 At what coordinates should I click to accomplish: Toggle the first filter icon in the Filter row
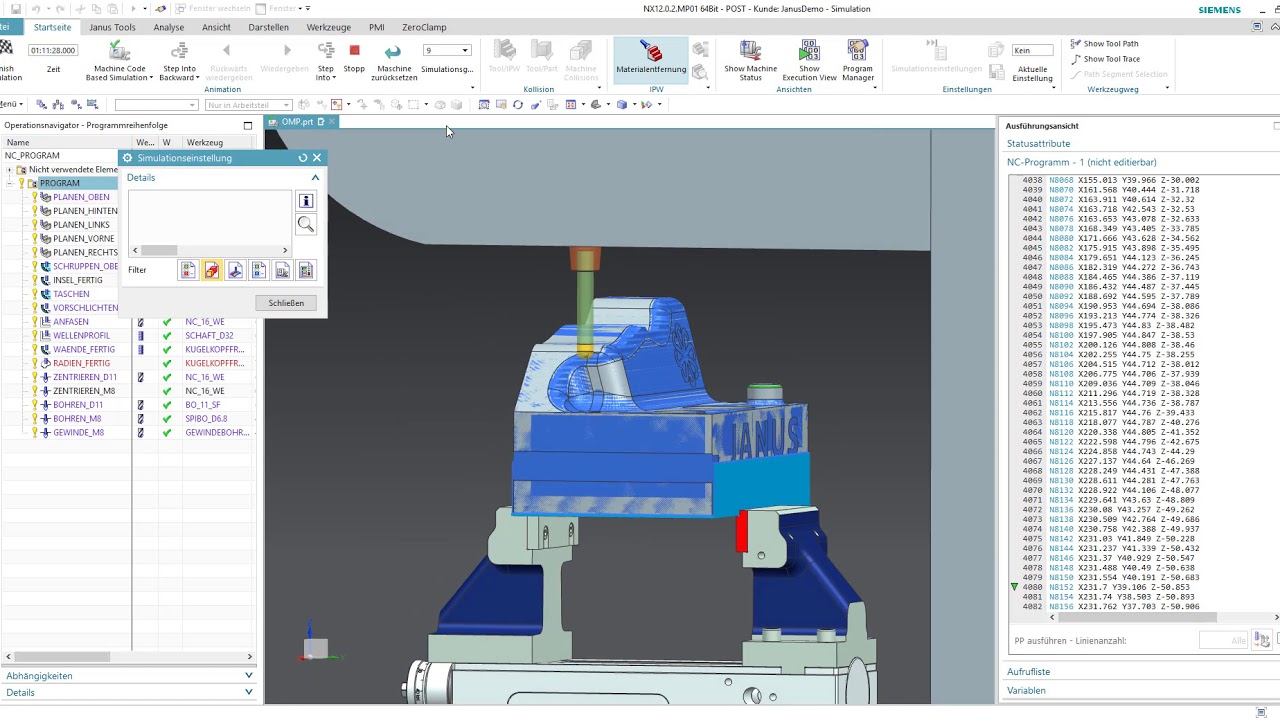pyautogui.click(x=188, y=270)
